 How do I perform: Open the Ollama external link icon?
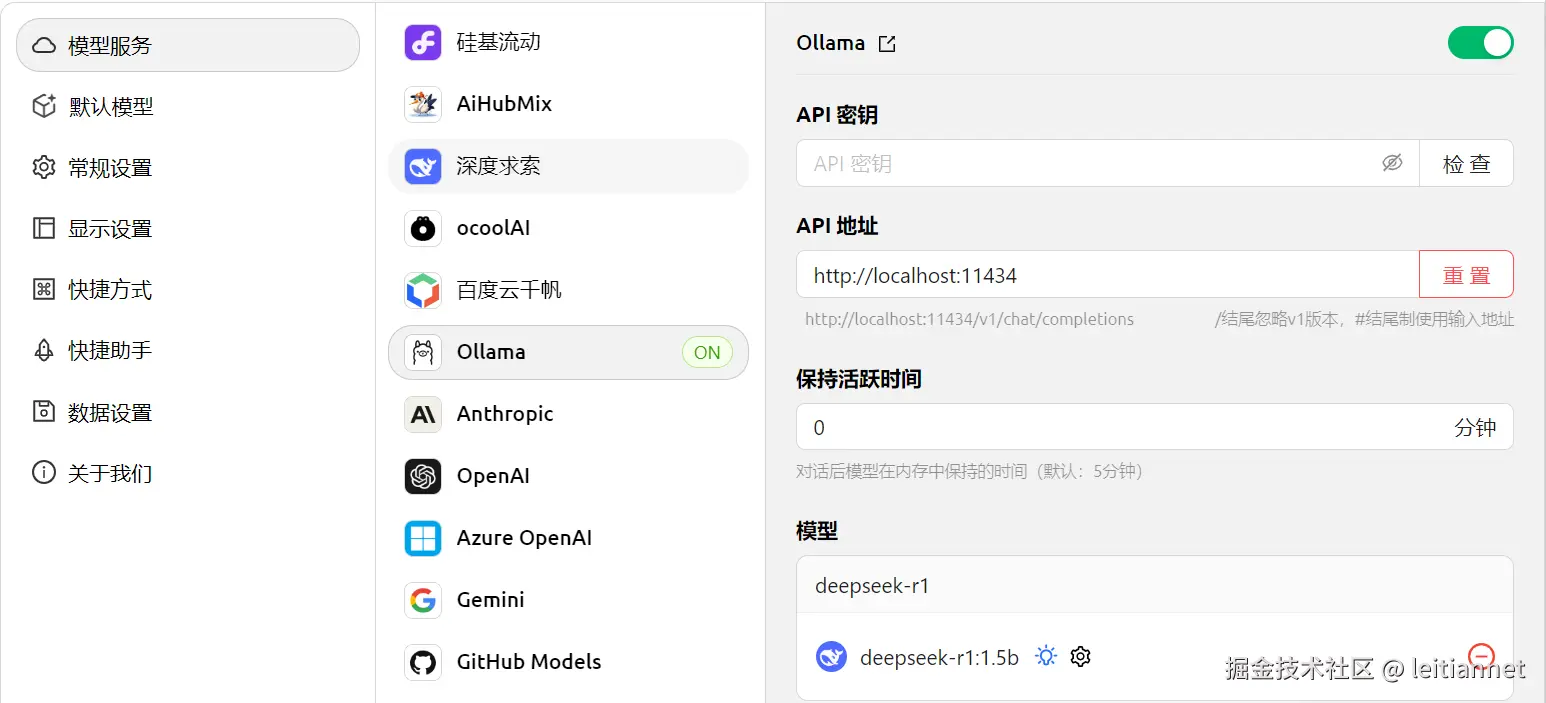[887, 44]
